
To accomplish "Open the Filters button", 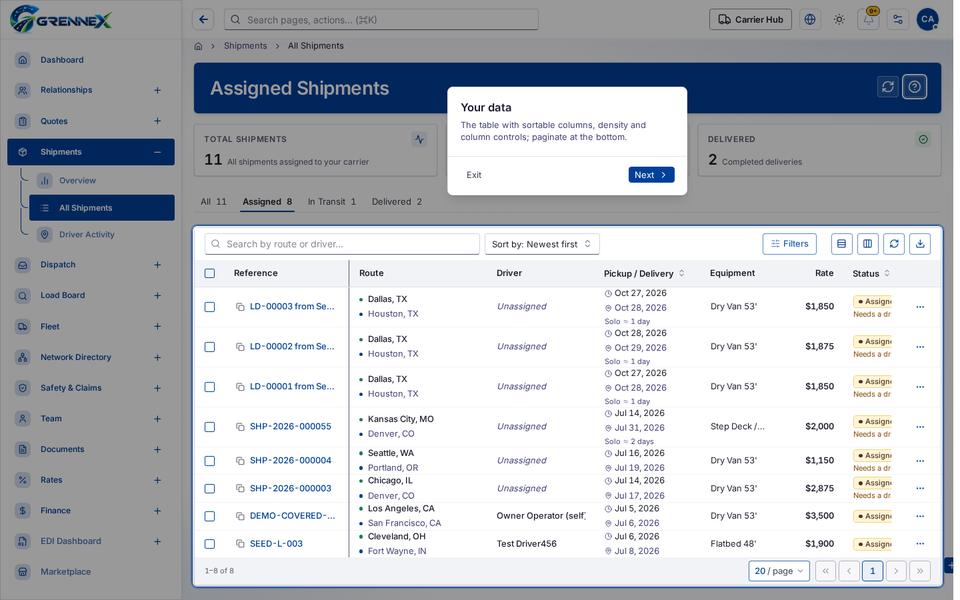I will [789, 244].
